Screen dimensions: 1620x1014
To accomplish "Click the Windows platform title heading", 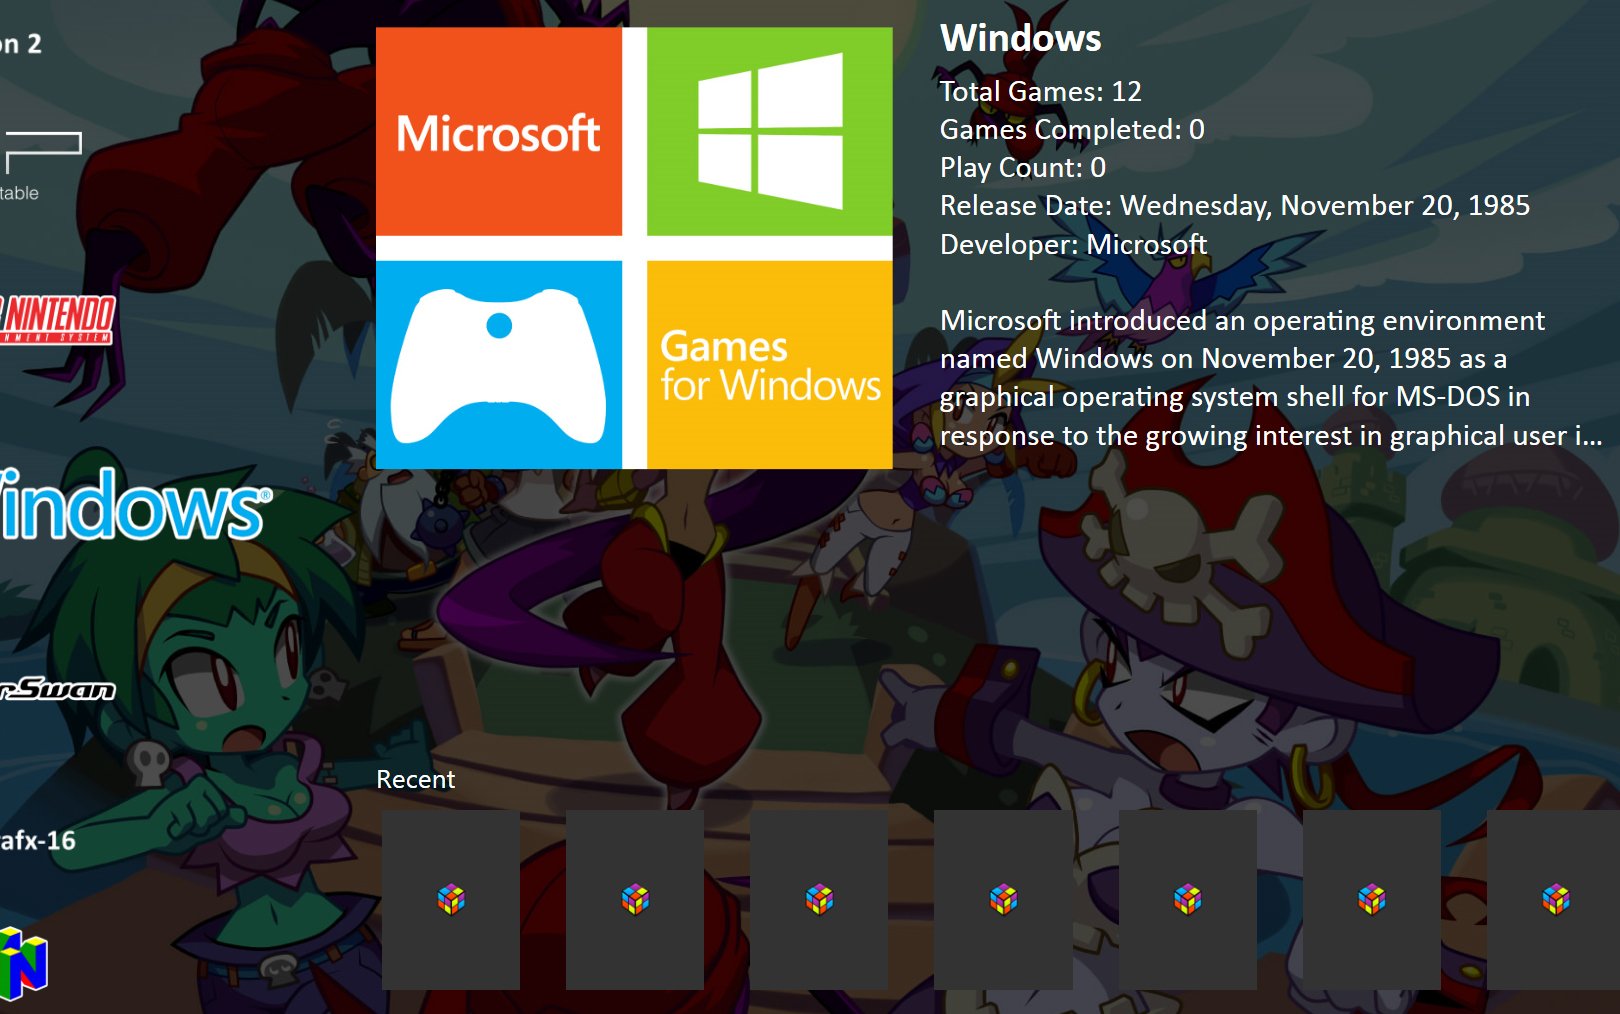I will coord(1020,38).
